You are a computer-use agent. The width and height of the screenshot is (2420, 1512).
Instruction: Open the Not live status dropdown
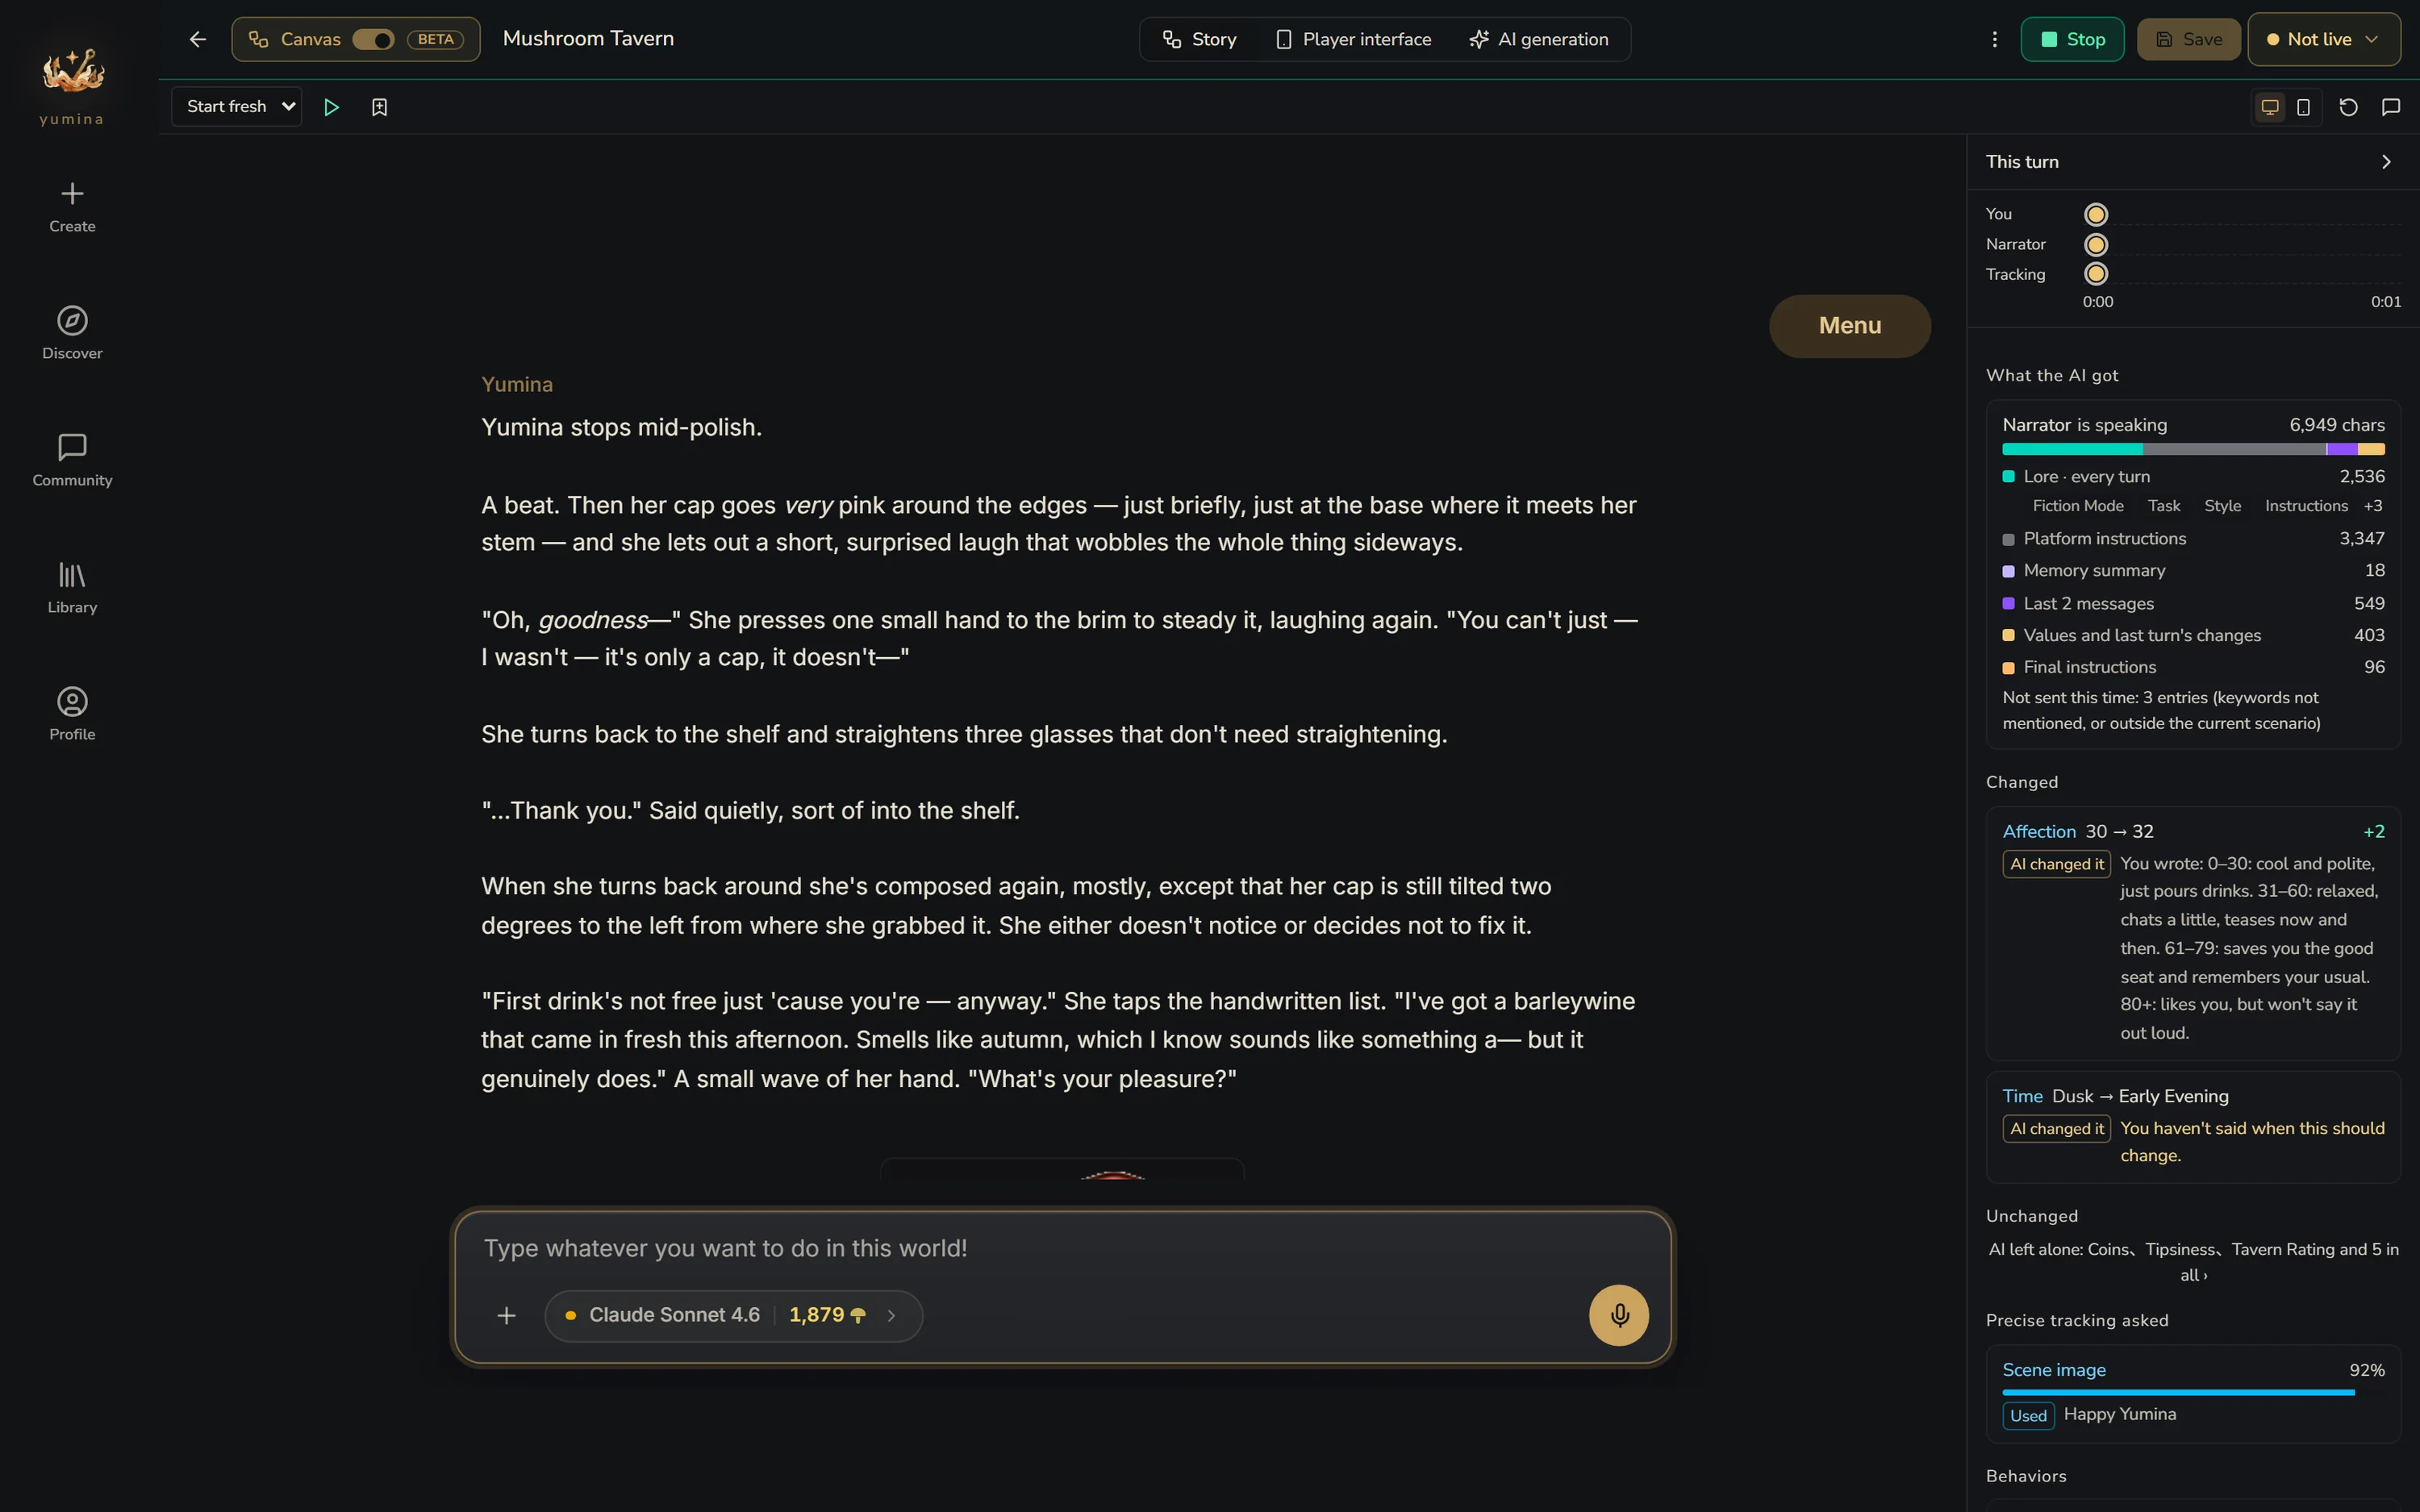tap(2324, 39)
